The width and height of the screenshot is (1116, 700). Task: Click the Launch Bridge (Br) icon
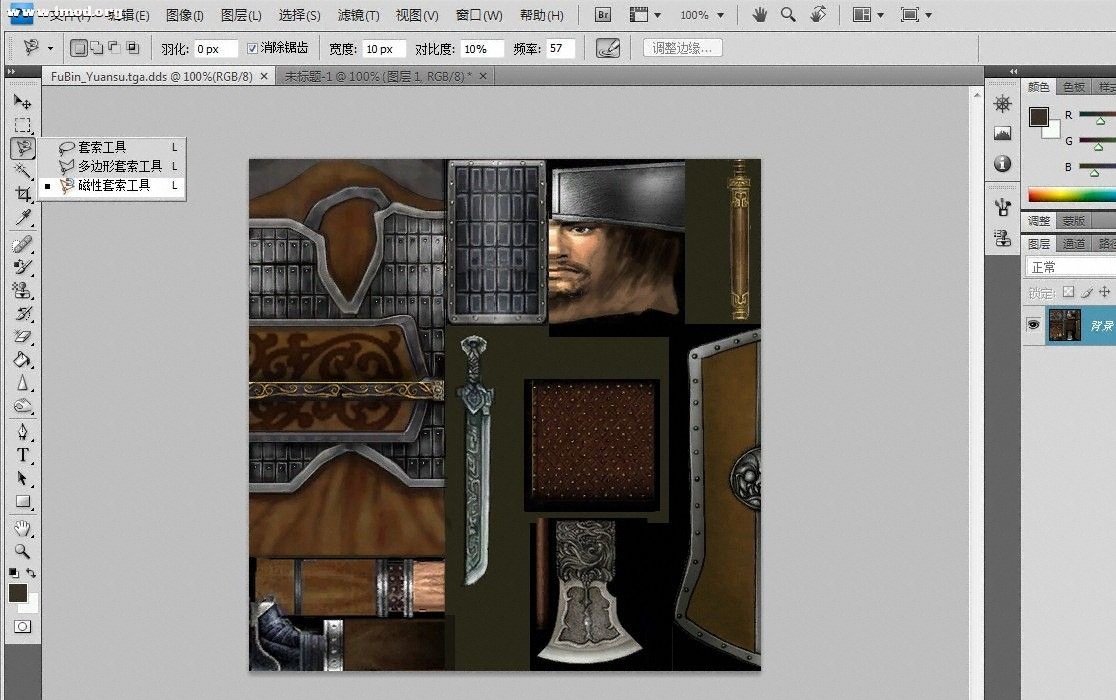pos(603,15)
